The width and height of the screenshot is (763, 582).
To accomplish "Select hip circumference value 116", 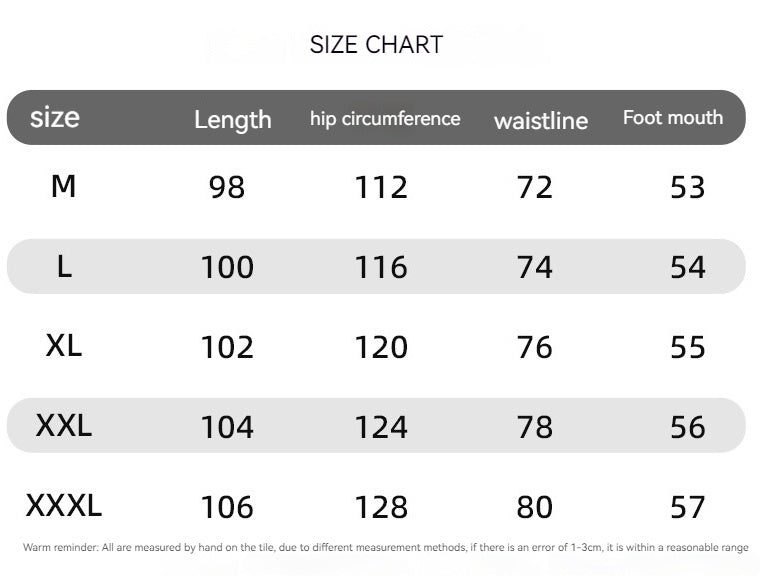I will click(381, 267).
